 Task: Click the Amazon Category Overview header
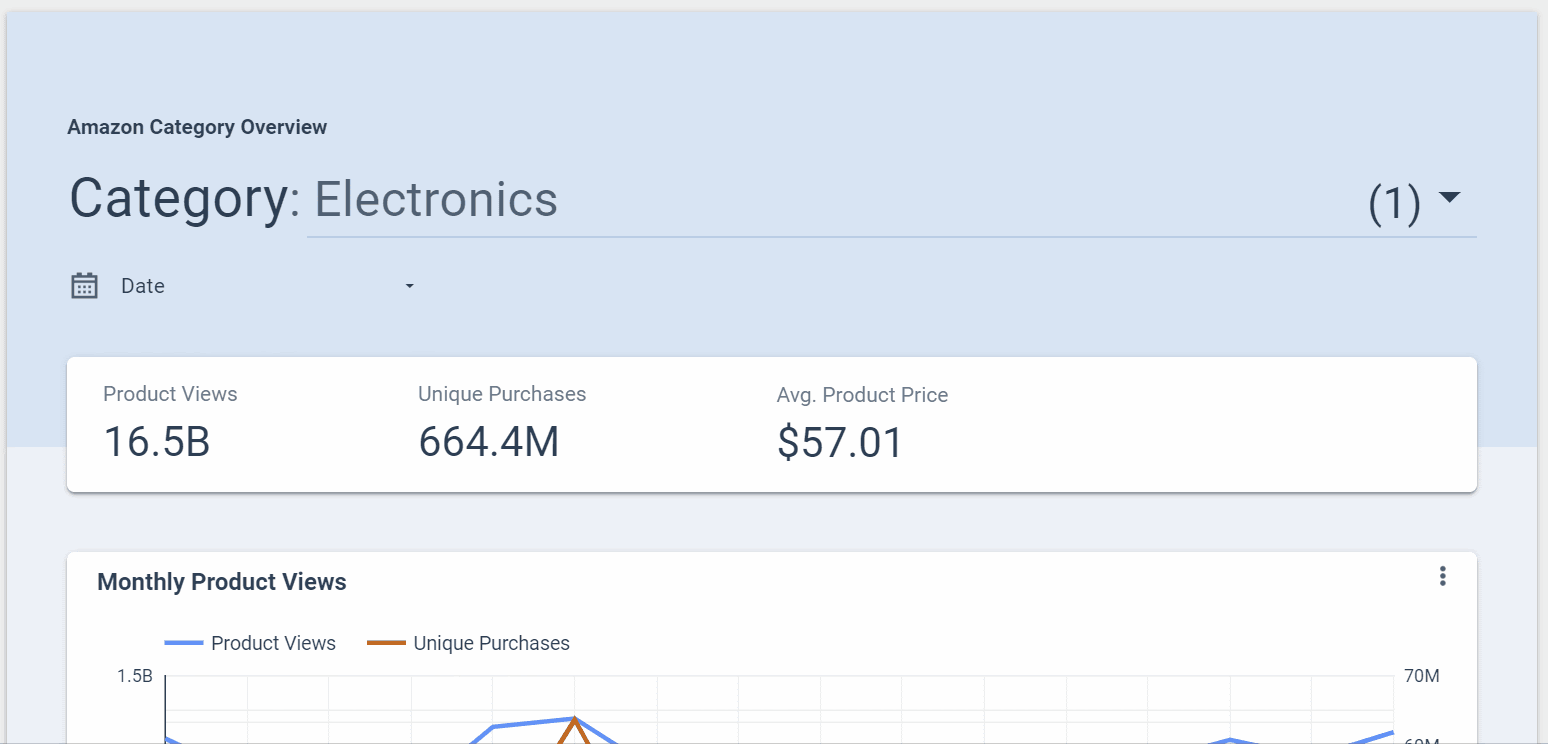[x=197, y=127]
